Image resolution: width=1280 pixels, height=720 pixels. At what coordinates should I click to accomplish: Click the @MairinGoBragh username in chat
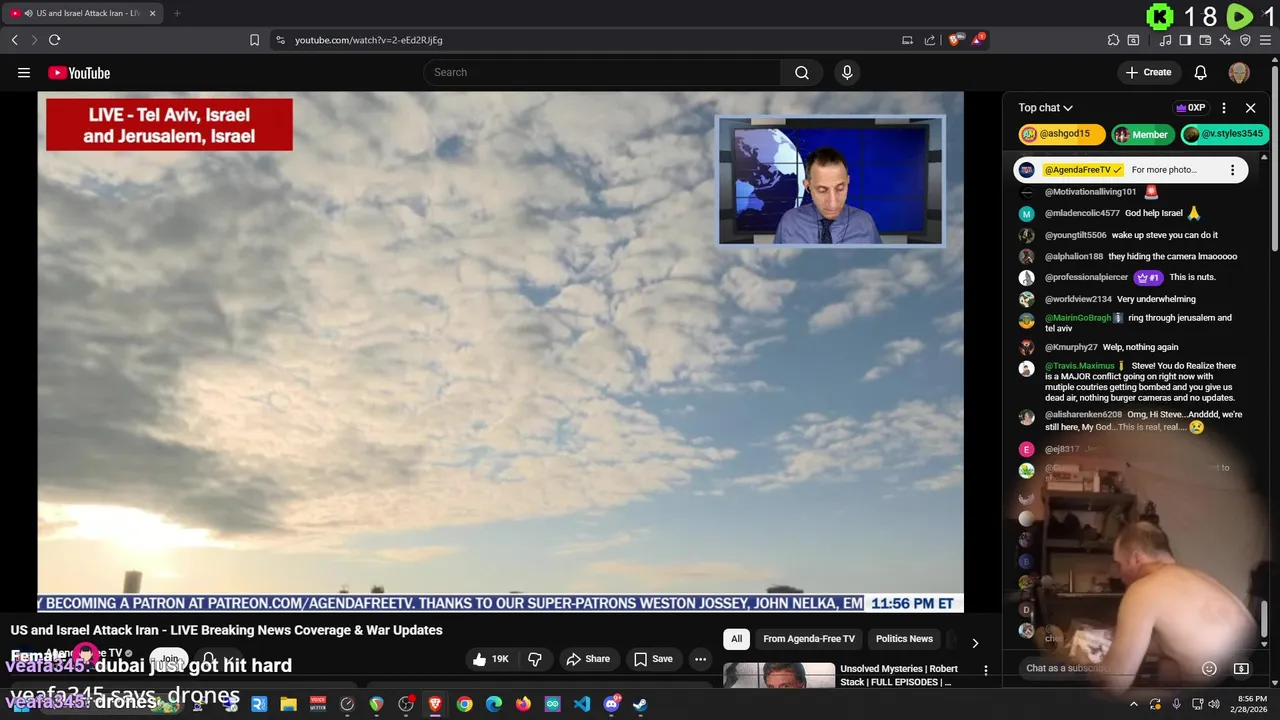coord(1078,318)
